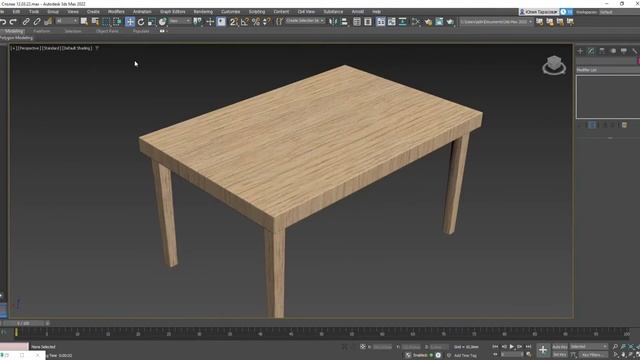
Task: Click Edit Named Selection Sets icon
Action: (x=280, y=22)
